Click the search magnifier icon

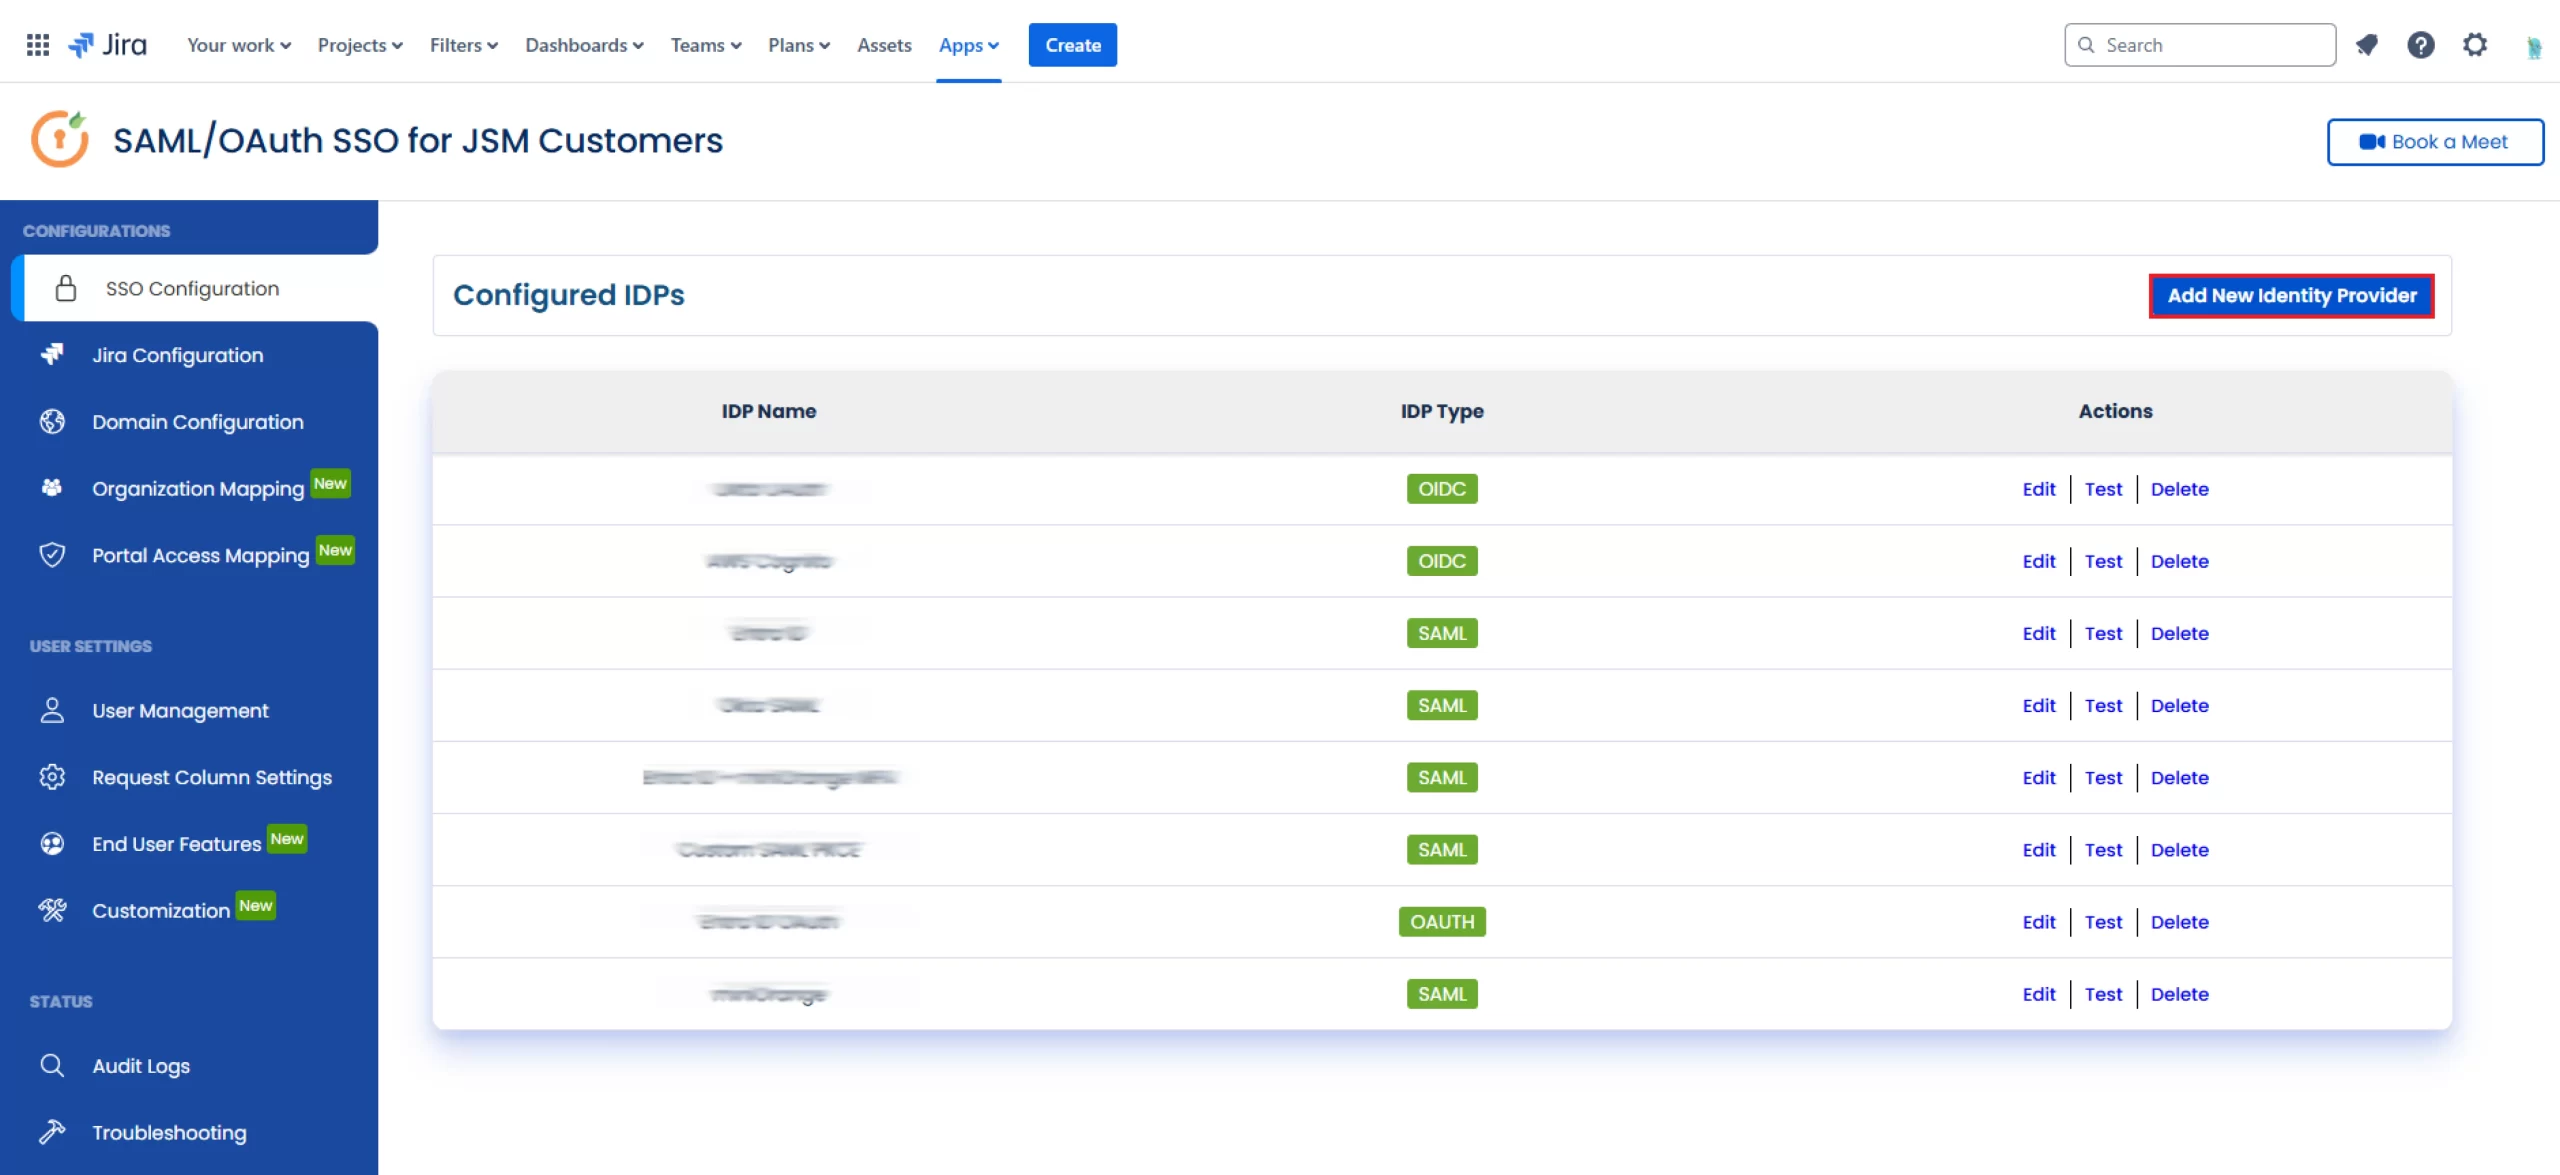pos(2085,45)
